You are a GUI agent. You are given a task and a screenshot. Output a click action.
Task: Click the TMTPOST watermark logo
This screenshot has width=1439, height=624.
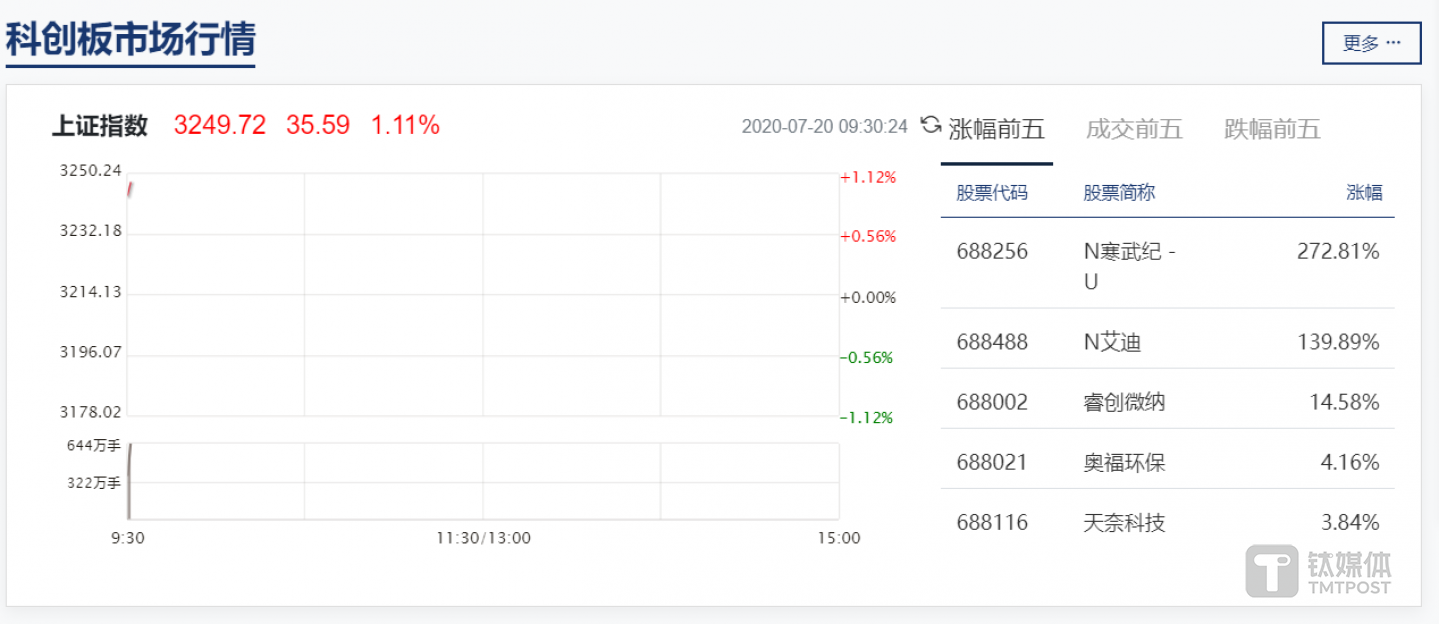pyautogui.click(x=1319, y=571)
